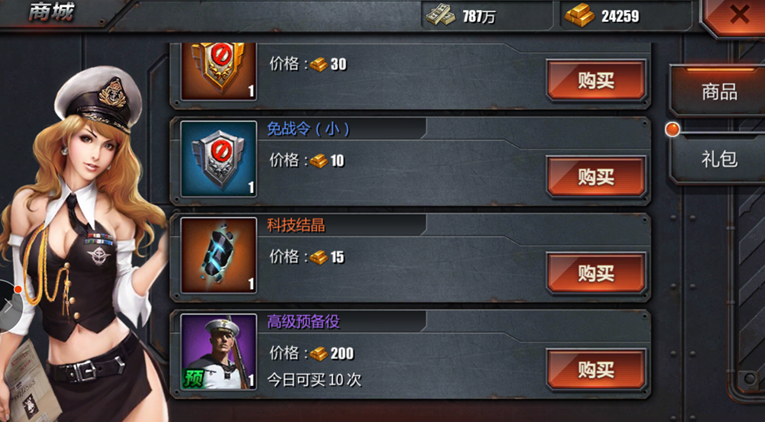Tap the gold bars currency icon
The height and width of the screenshot is (422, 765).
coord(580,15)
